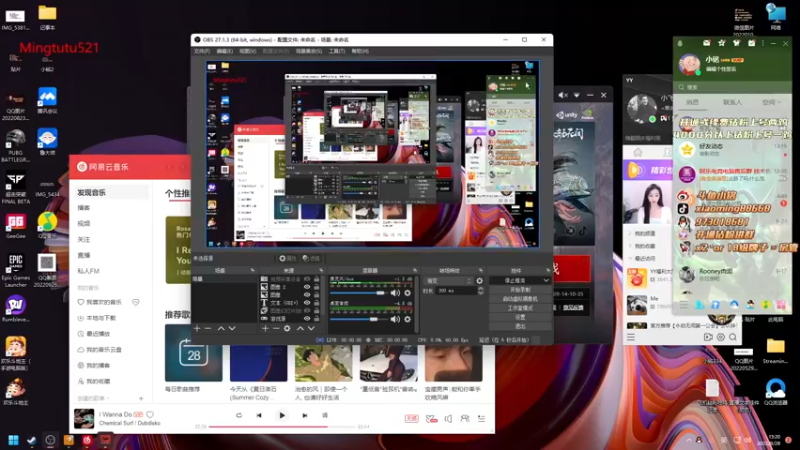Open 编辑(E) menu in OBS
The image size is (800, 450).
point(224,51)
